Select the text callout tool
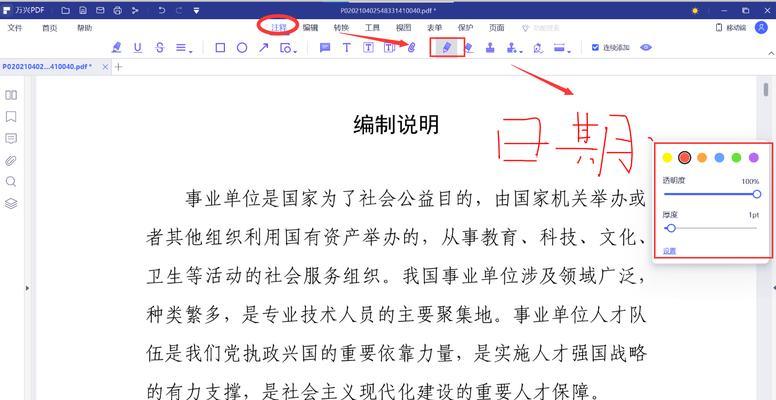 point(390,48)
